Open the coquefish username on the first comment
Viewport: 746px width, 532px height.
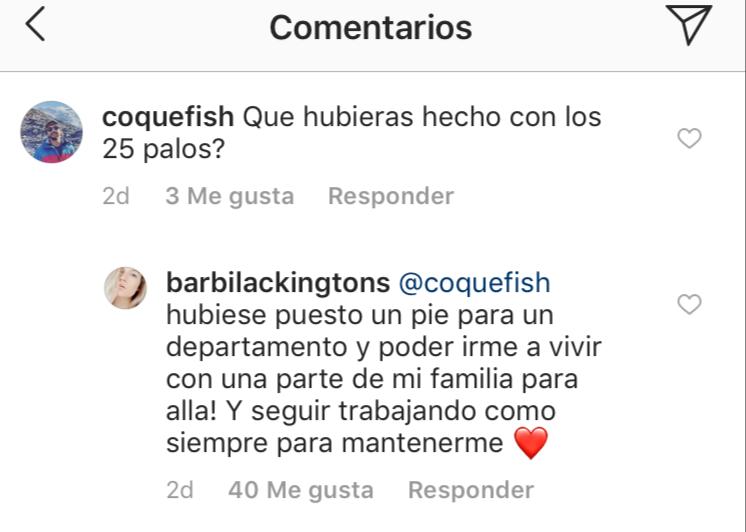(168, 117)
